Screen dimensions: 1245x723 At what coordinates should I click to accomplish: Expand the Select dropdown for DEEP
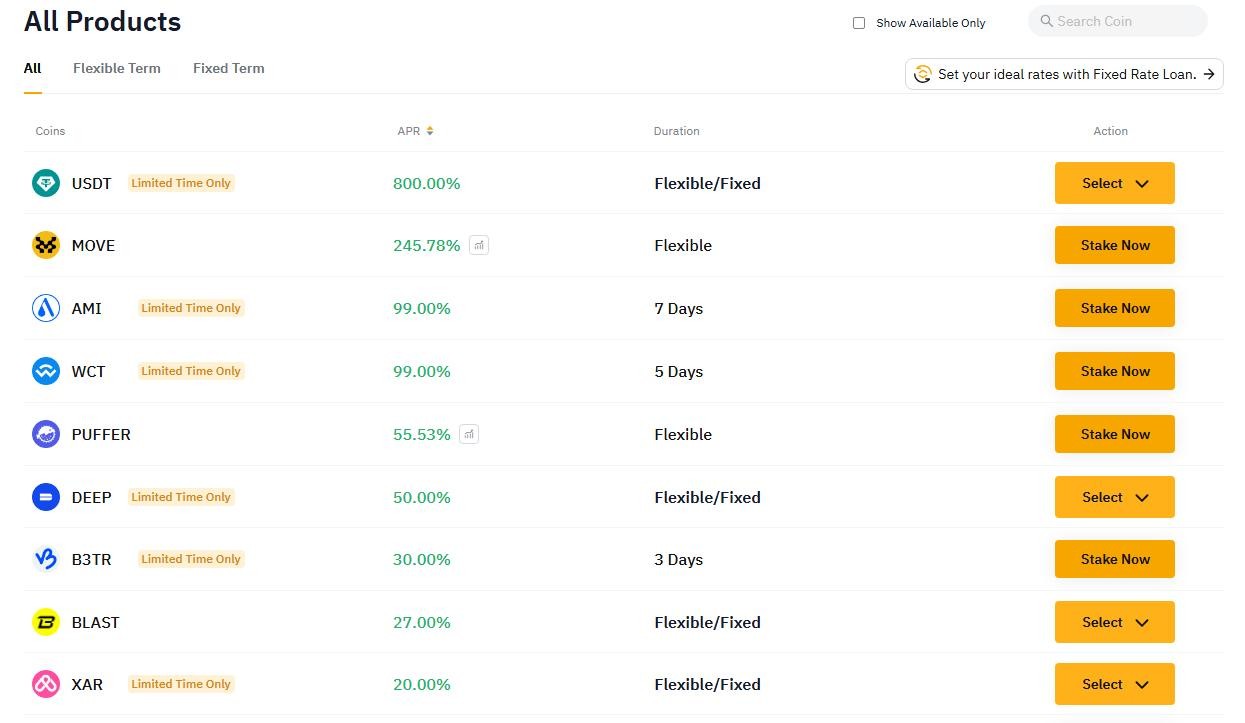pyautogui.click(x=1115, y=497)
